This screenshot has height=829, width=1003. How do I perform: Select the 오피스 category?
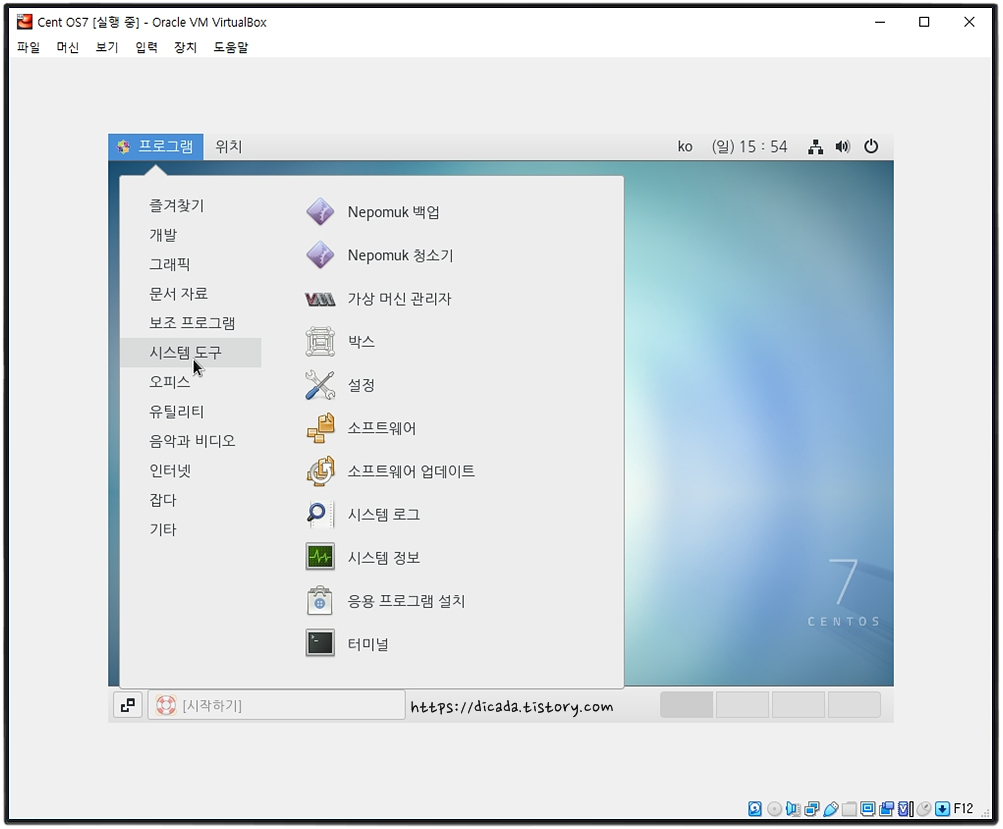pos(170,382)
